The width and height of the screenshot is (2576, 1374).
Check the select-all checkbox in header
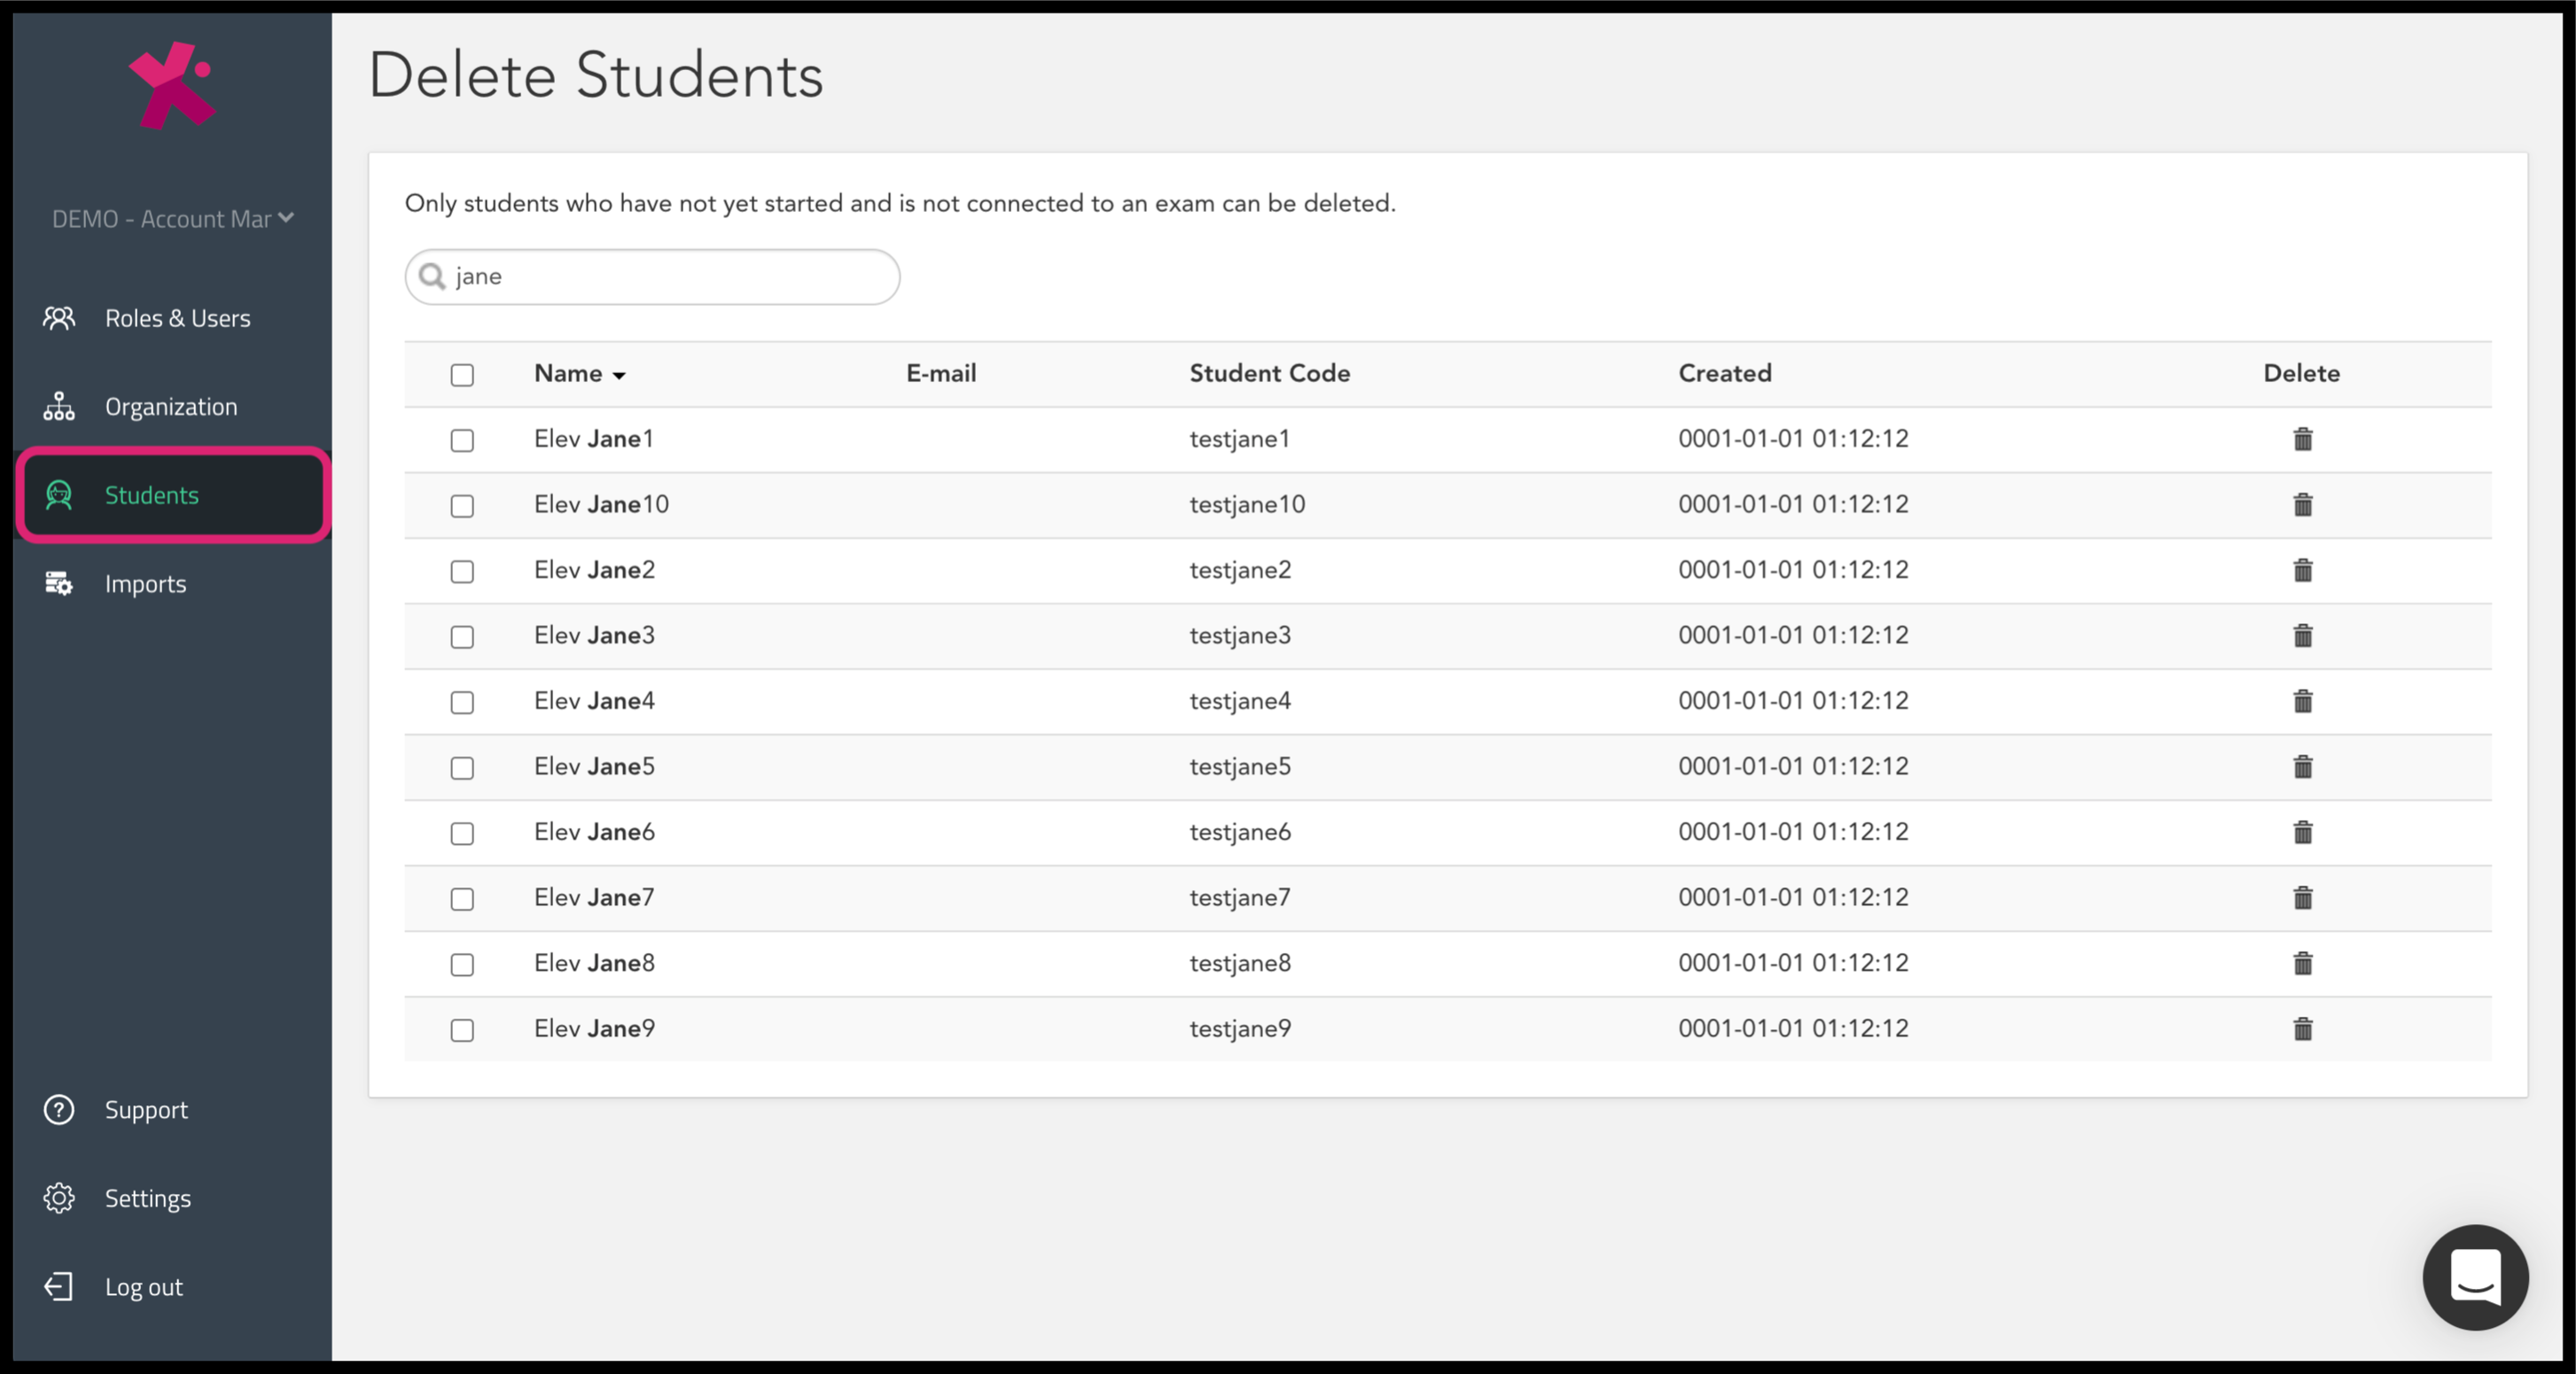(x=462, y=375)
